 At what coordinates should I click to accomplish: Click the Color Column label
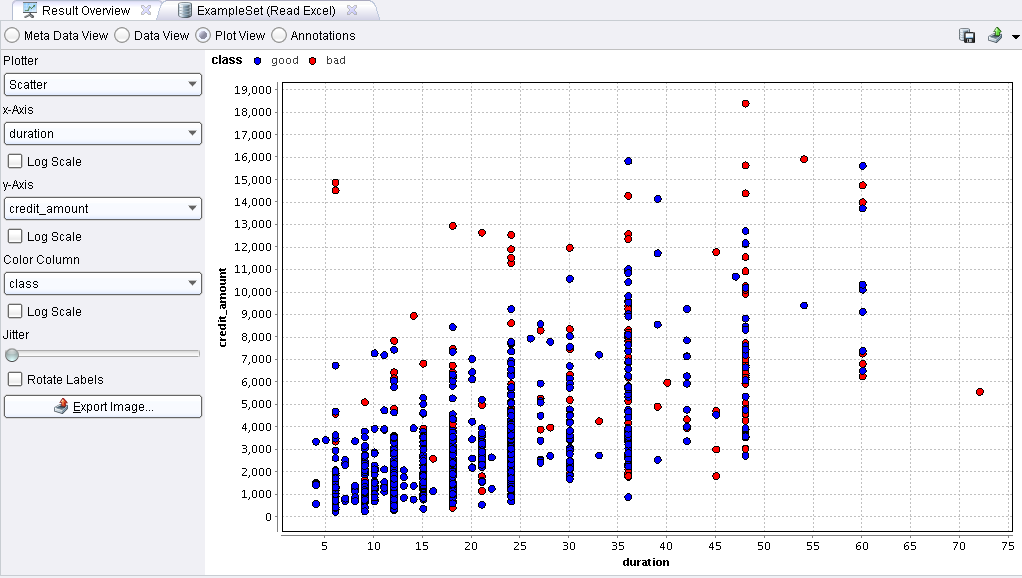click(x=42, y=259)
